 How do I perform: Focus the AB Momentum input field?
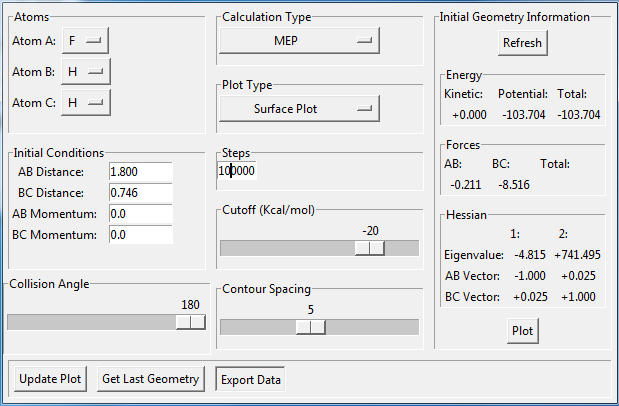coord(141,214)
